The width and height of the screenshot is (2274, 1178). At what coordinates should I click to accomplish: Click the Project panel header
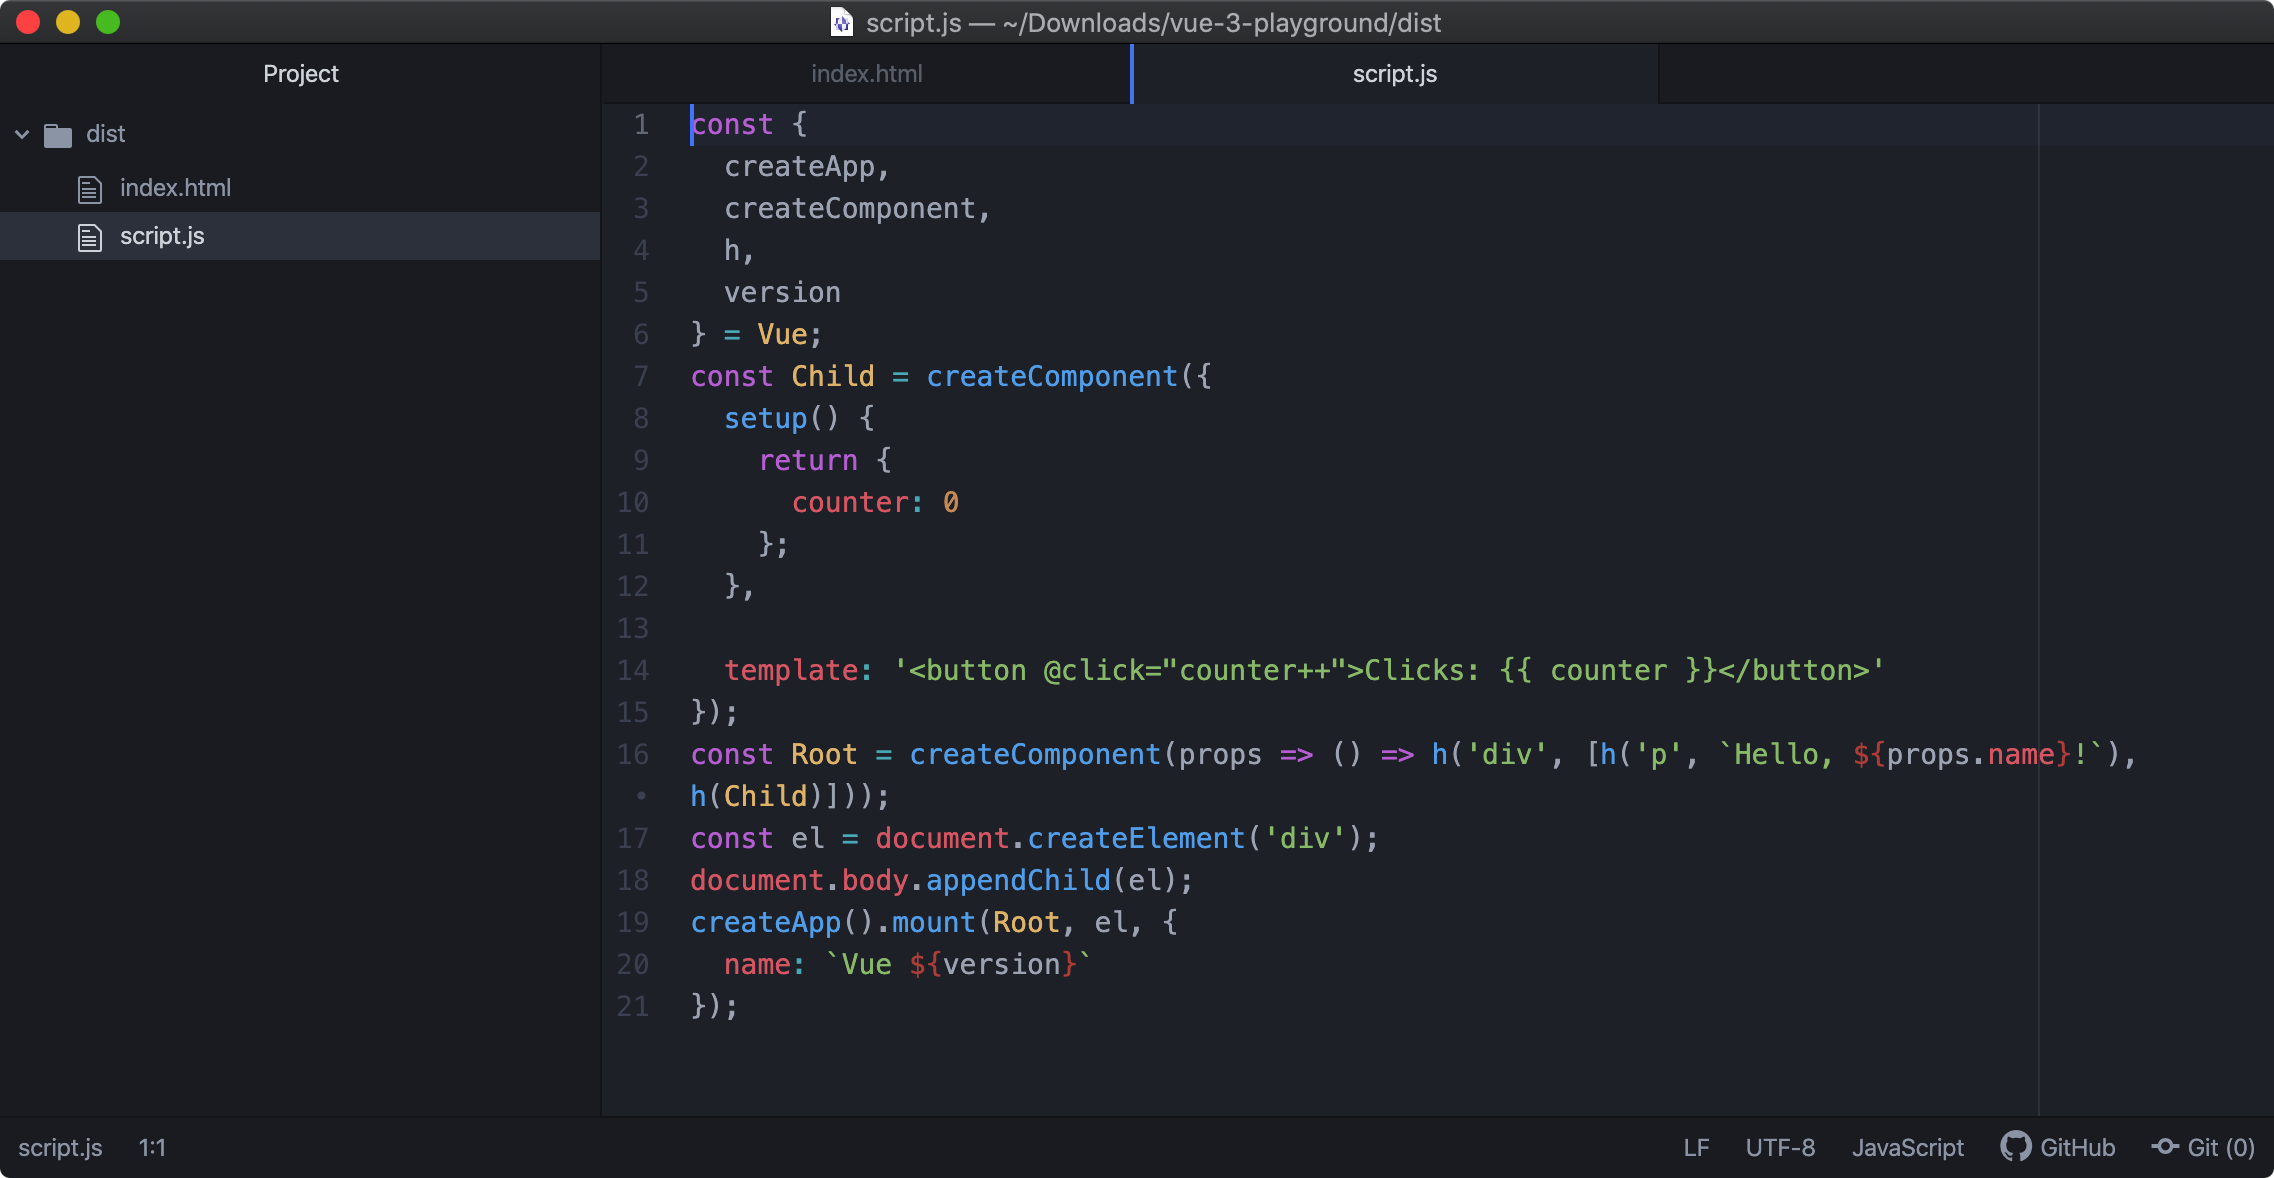[300, 74]
